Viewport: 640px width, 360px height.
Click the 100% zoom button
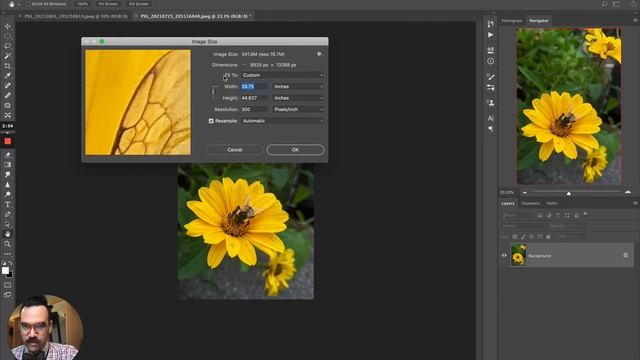82,4
